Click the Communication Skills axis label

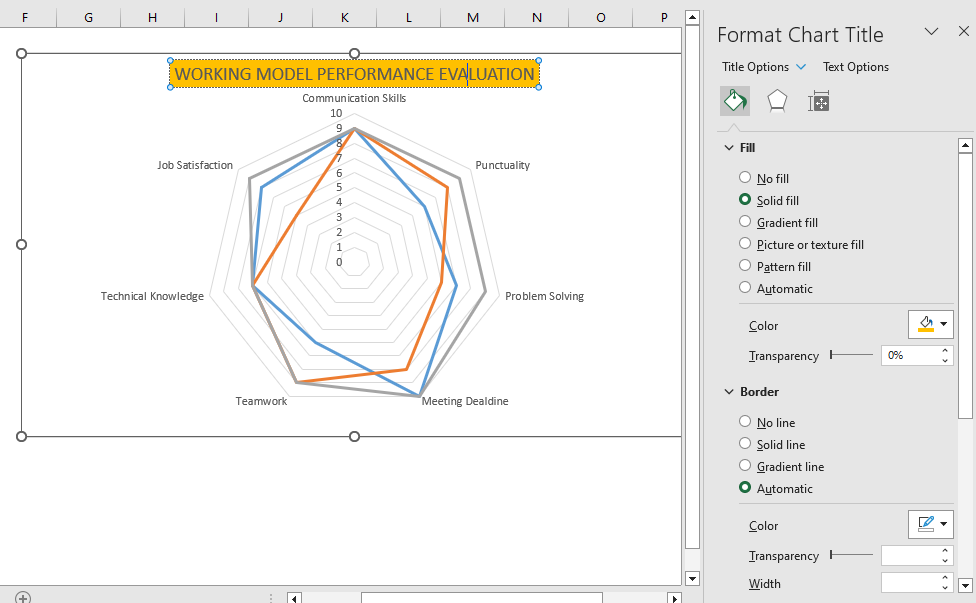(354, 98)
